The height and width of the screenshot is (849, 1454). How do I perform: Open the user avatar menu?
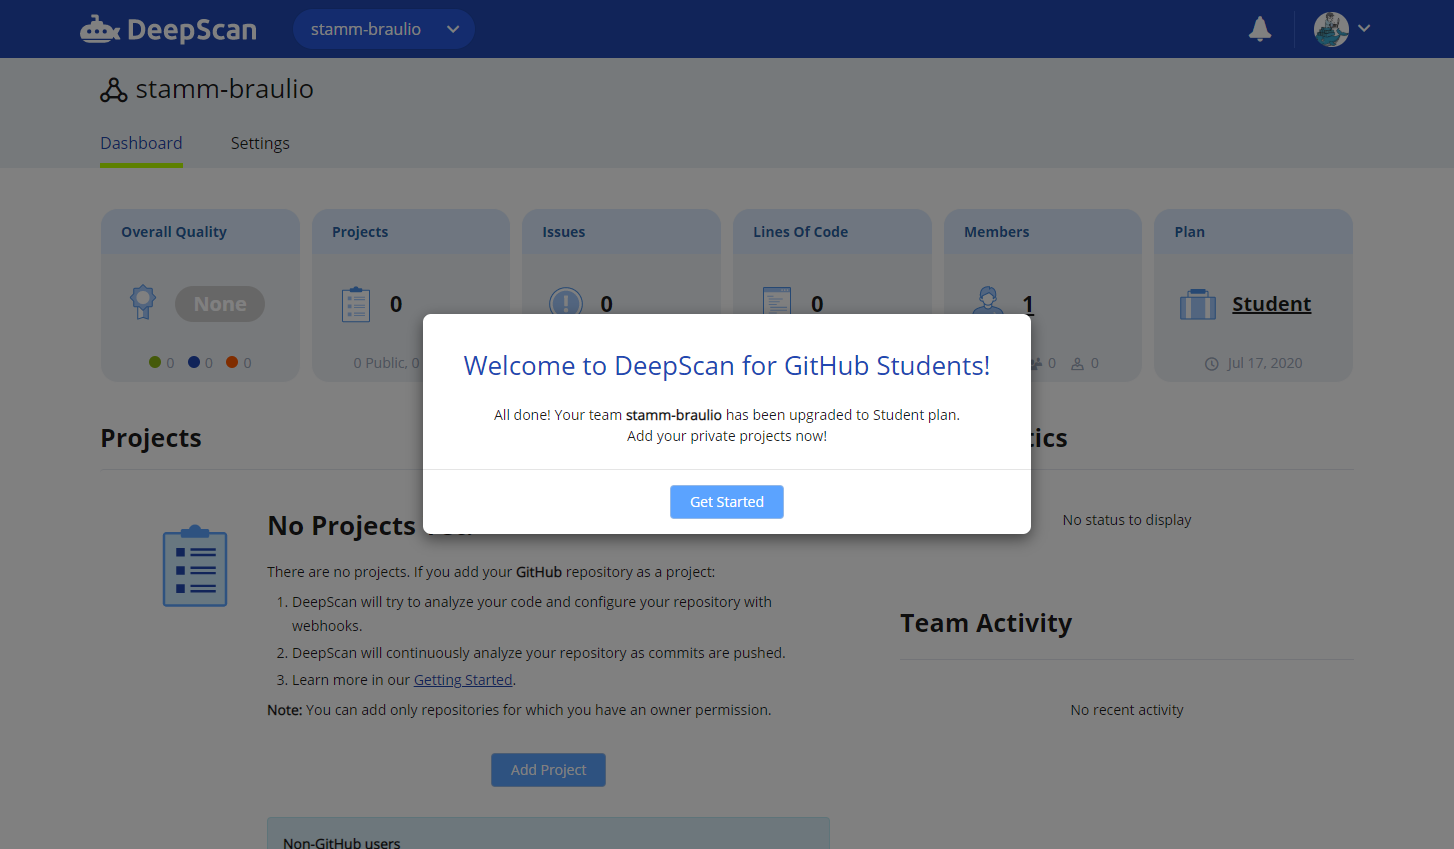click(x=1331, y=29)
